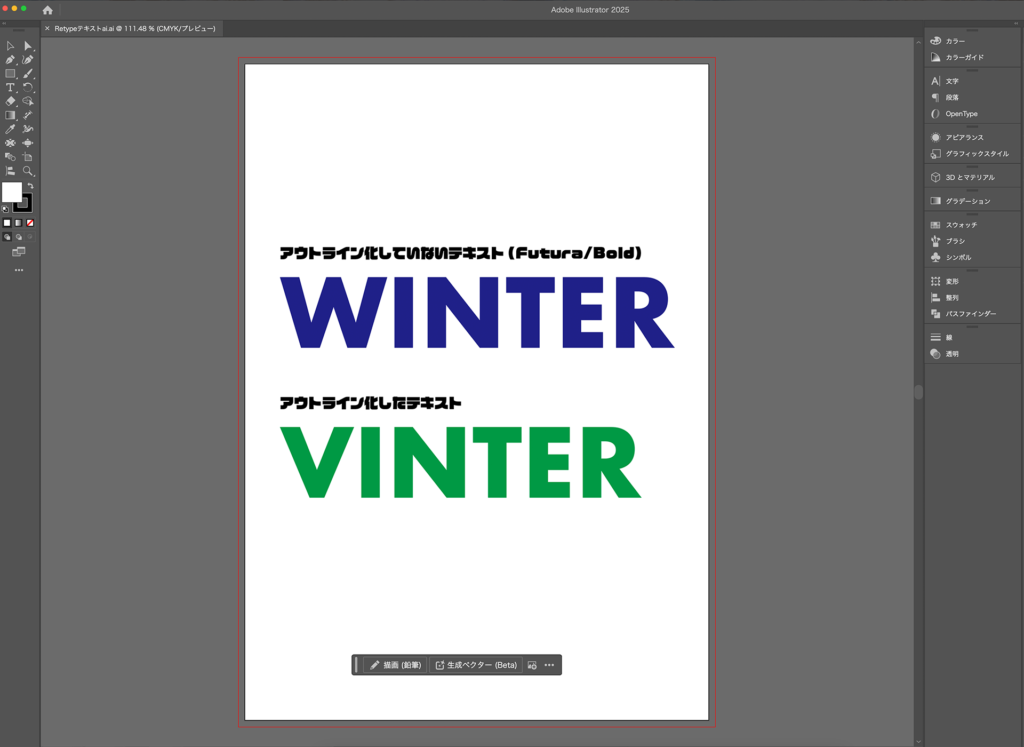
Task: Set paint type to None (red slash)
Action: [x=29, y=223]
